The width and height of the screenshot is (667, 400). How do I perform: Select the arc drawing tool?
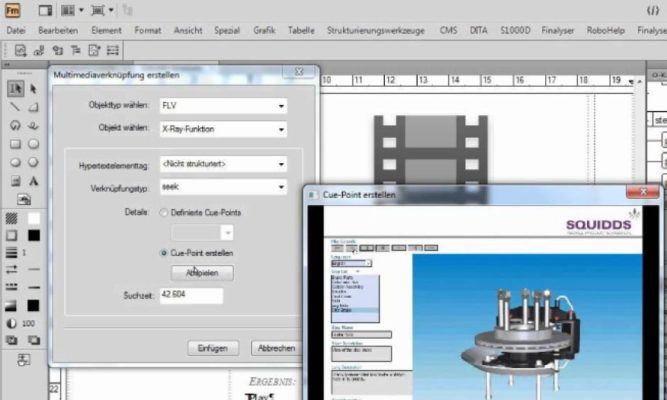tap(15, 126)
